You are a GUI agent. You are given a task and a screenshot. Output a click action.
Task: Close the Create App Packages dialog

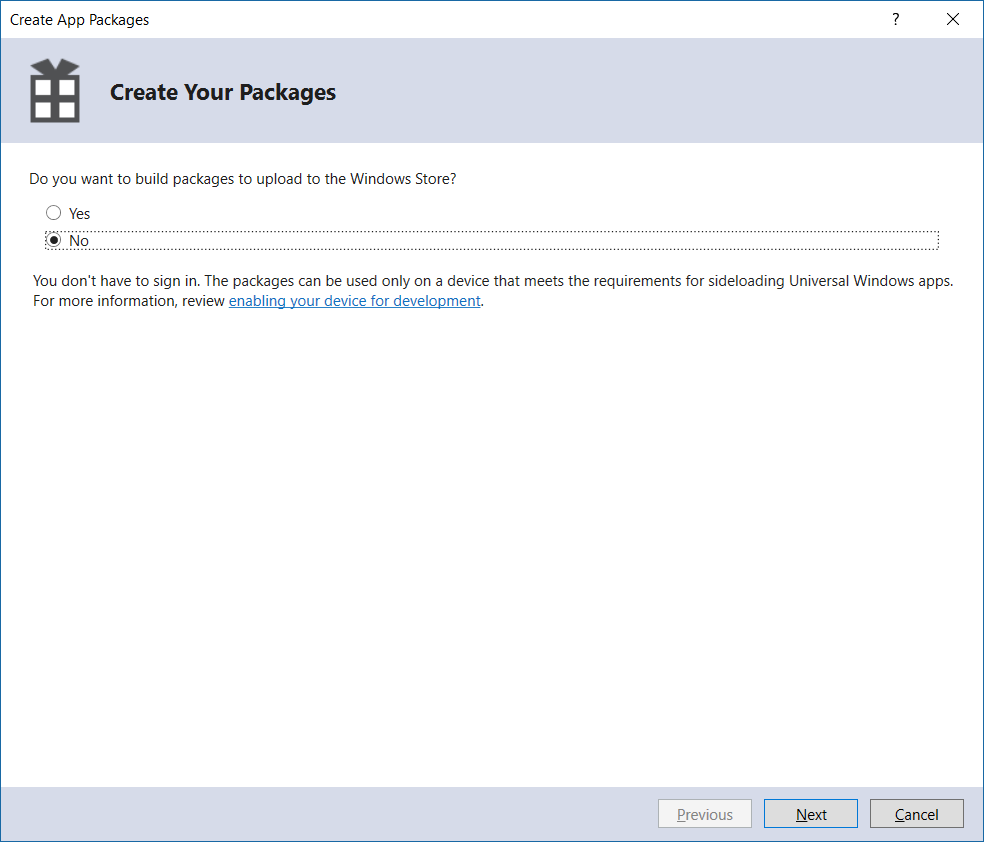[x=952, y=19]
